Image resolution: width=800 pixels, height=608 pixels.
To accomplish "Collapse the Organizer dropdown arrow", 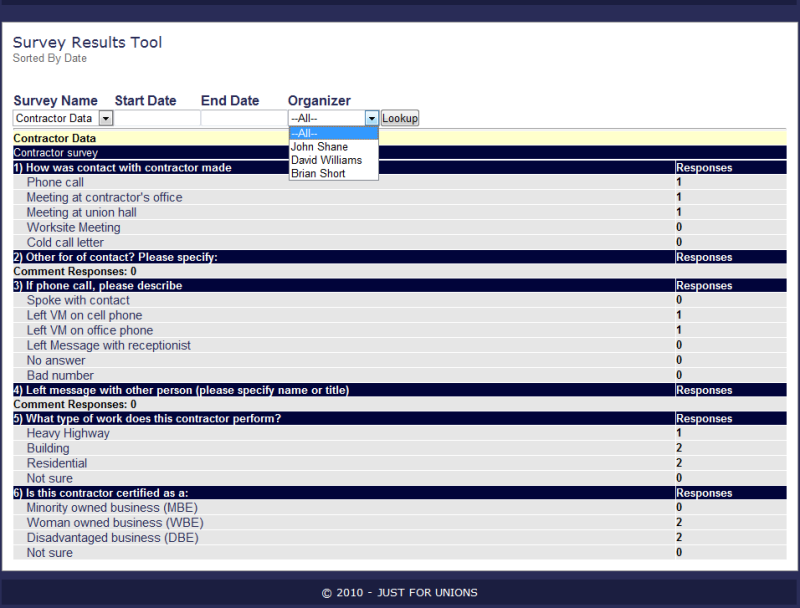I will (372, 118).
